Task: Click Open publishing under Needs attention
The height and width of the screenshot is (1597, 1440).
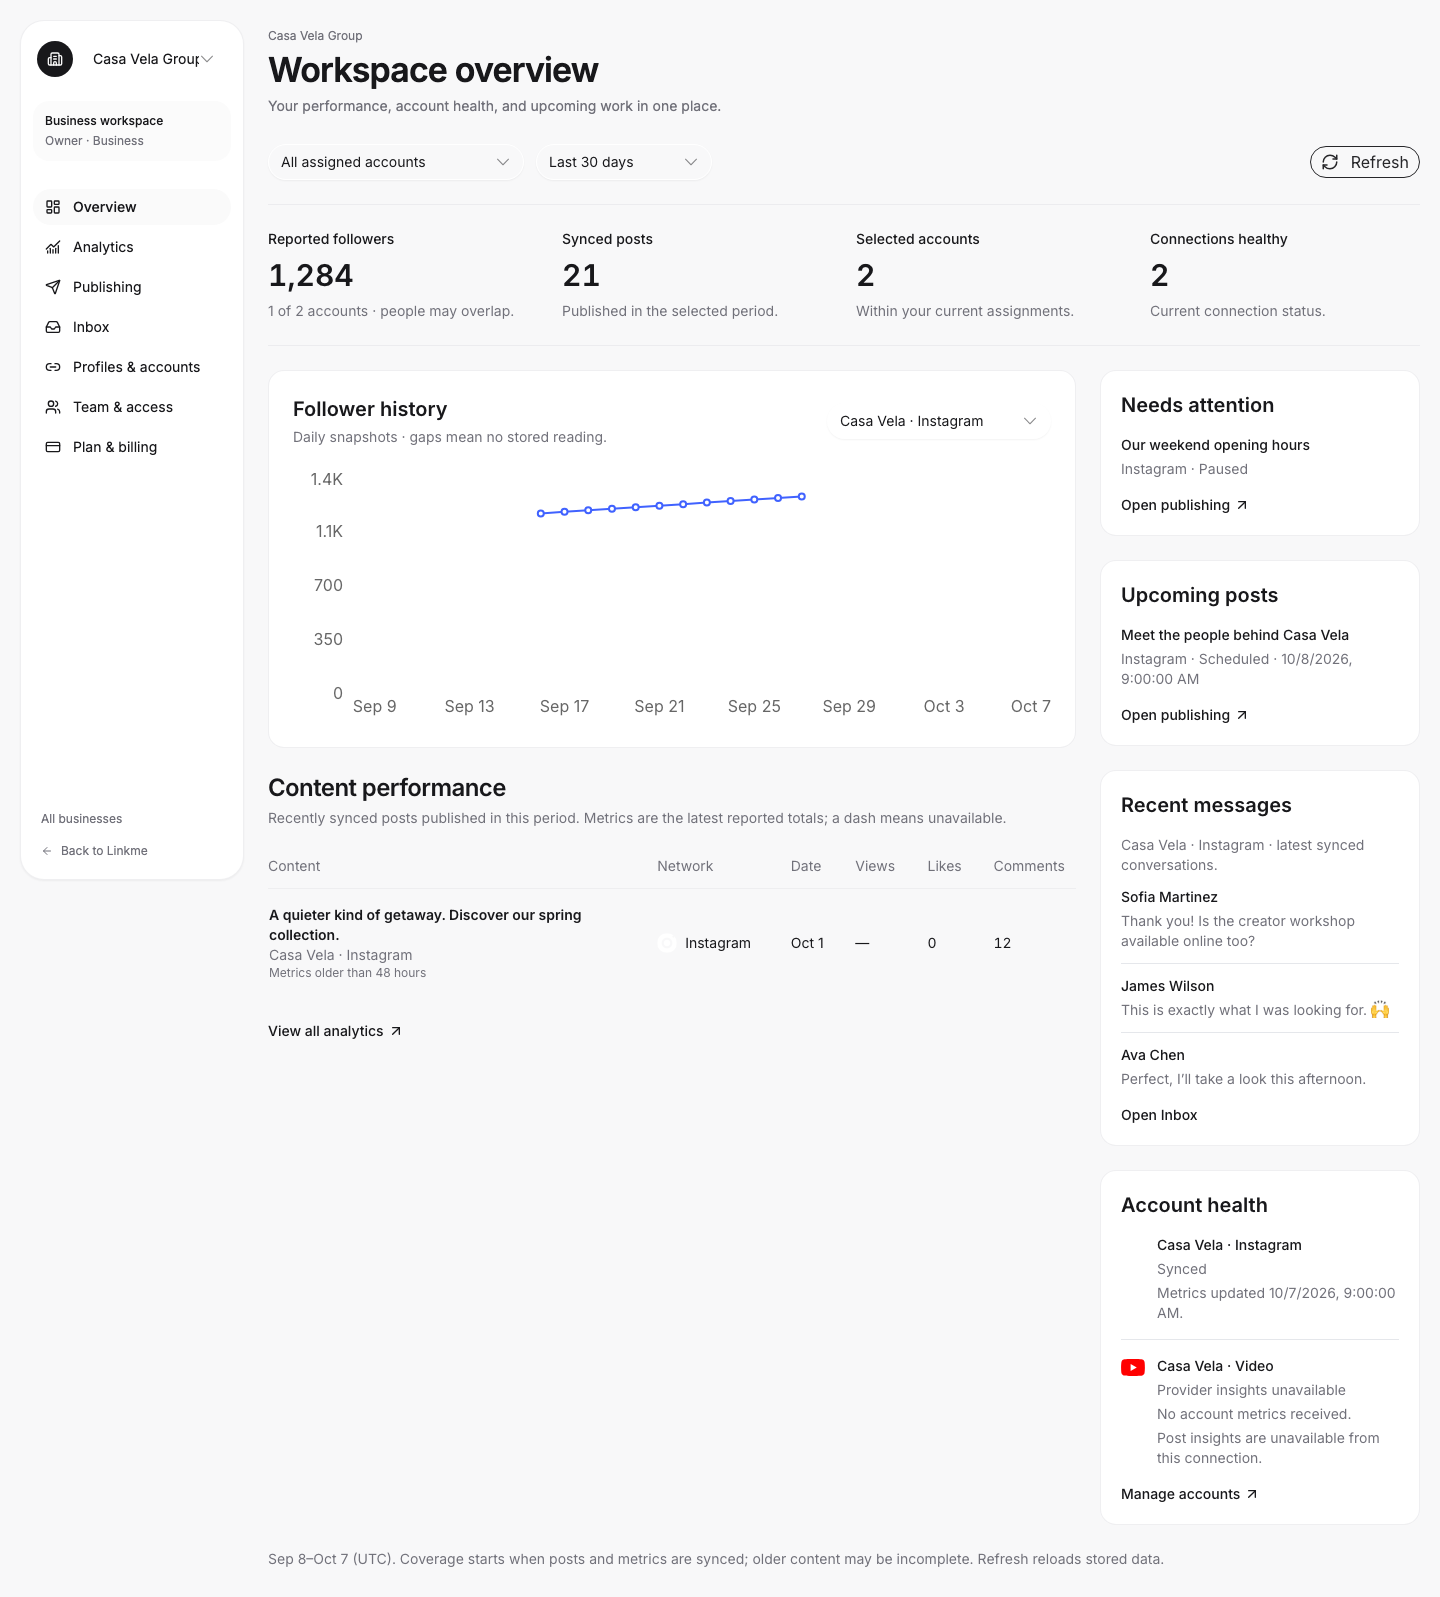Action: tap(1184, 505)
